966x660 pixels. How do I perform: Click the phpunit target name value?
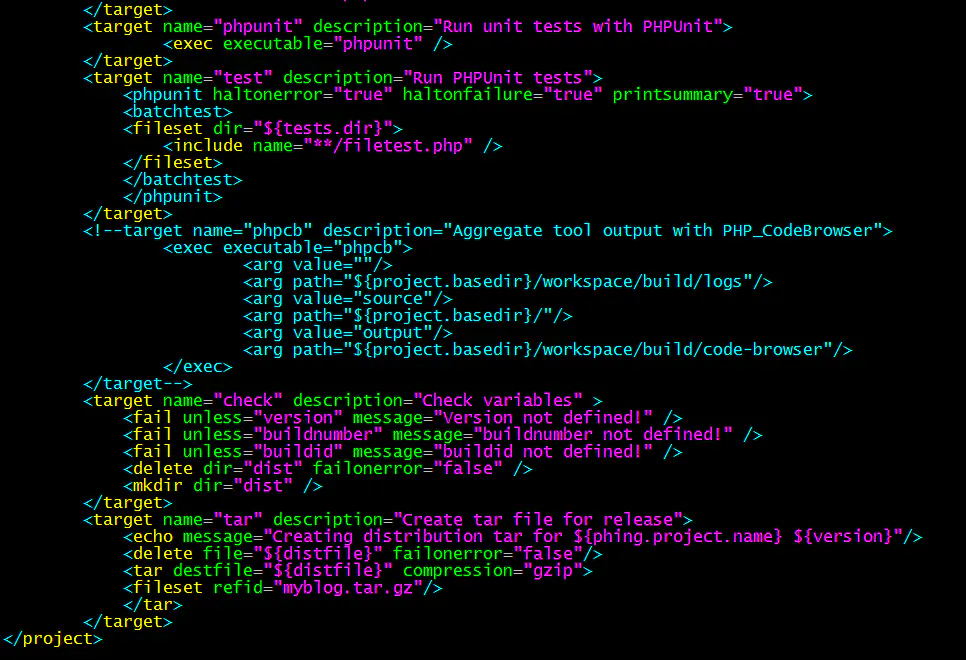(x=258, y=27)
